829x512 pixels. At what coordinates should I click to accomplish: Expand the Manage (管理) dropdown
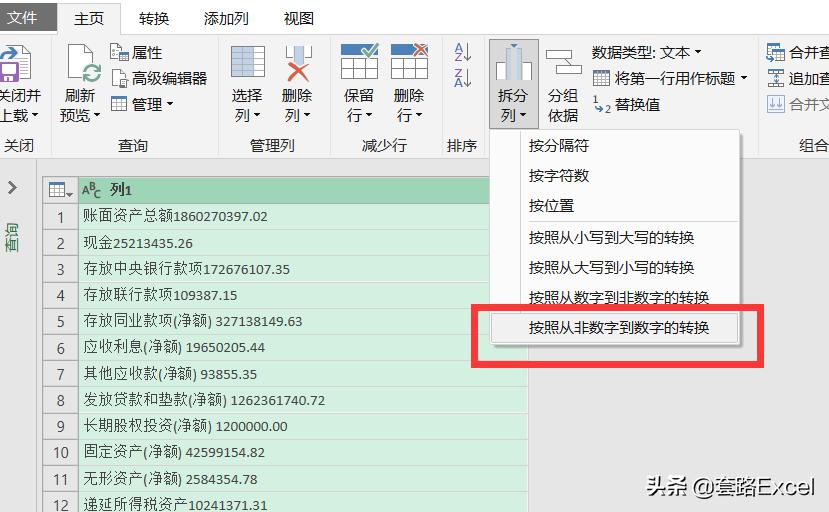[x=170, y=104]
